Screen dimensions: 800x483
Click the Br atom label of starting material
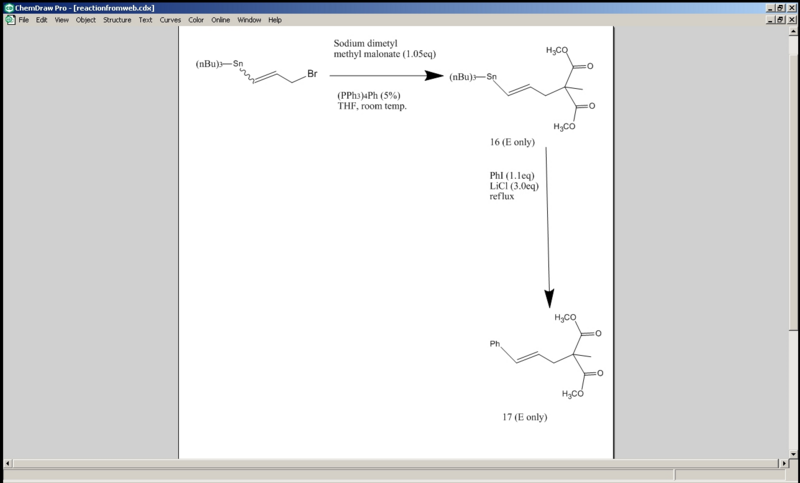coord(312,74)
